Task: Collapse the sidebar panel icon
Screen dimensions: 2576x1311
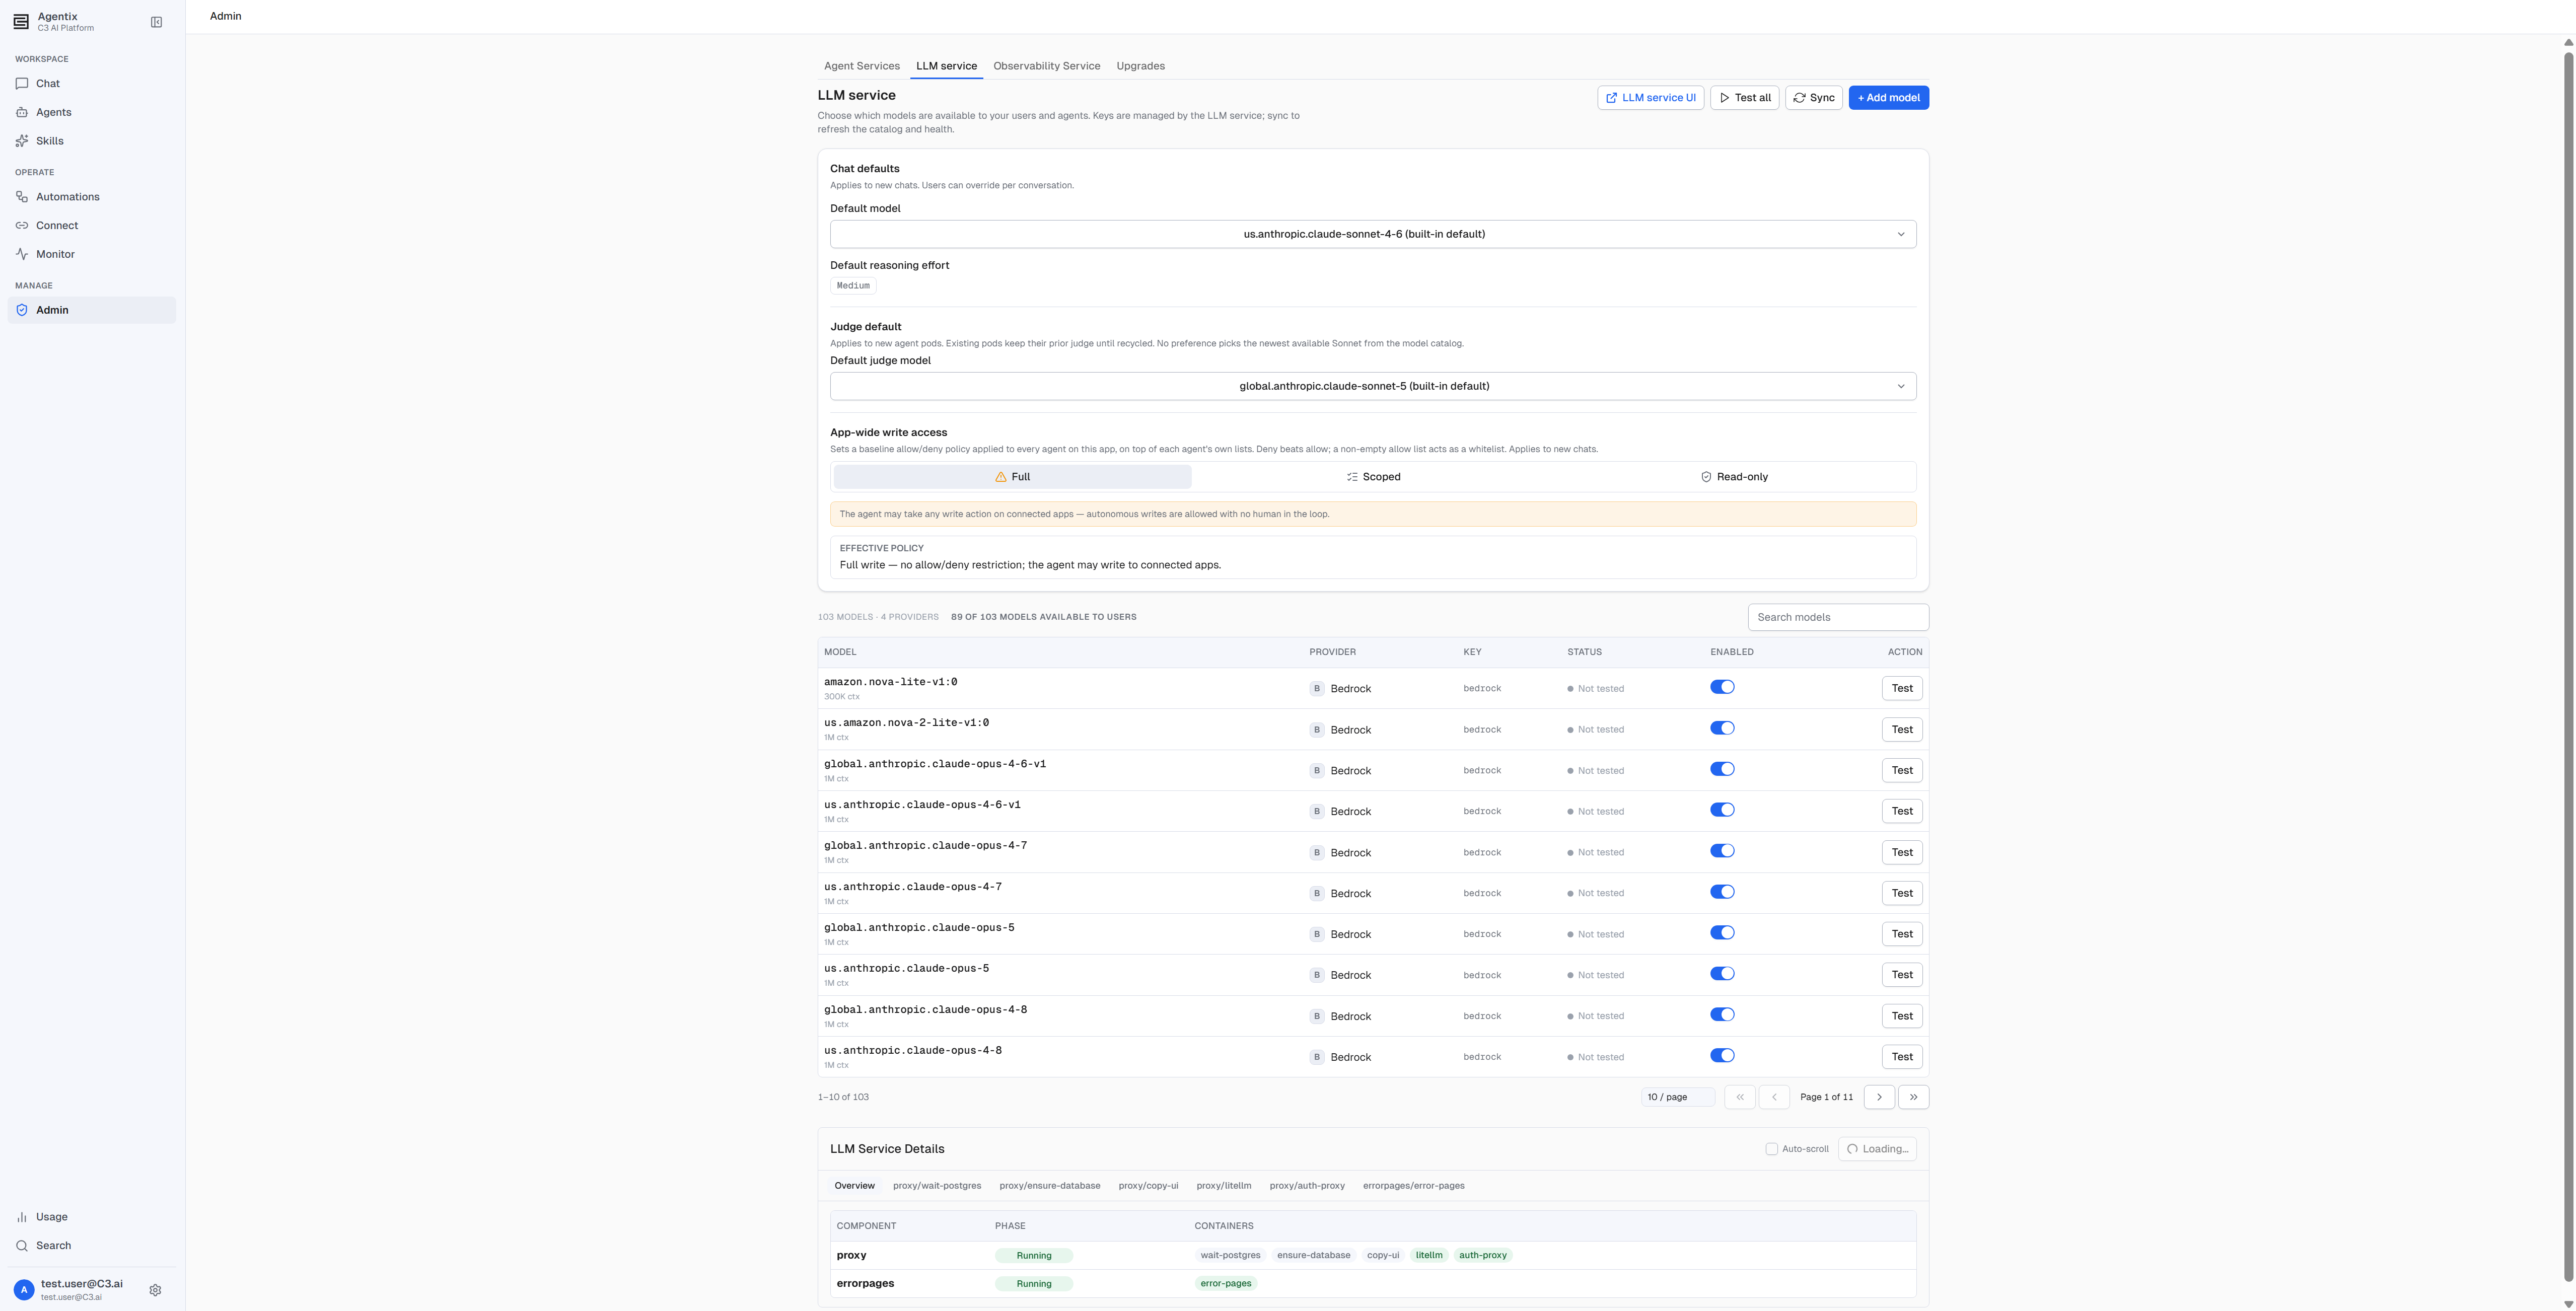Action: click(x=156, y=22)
